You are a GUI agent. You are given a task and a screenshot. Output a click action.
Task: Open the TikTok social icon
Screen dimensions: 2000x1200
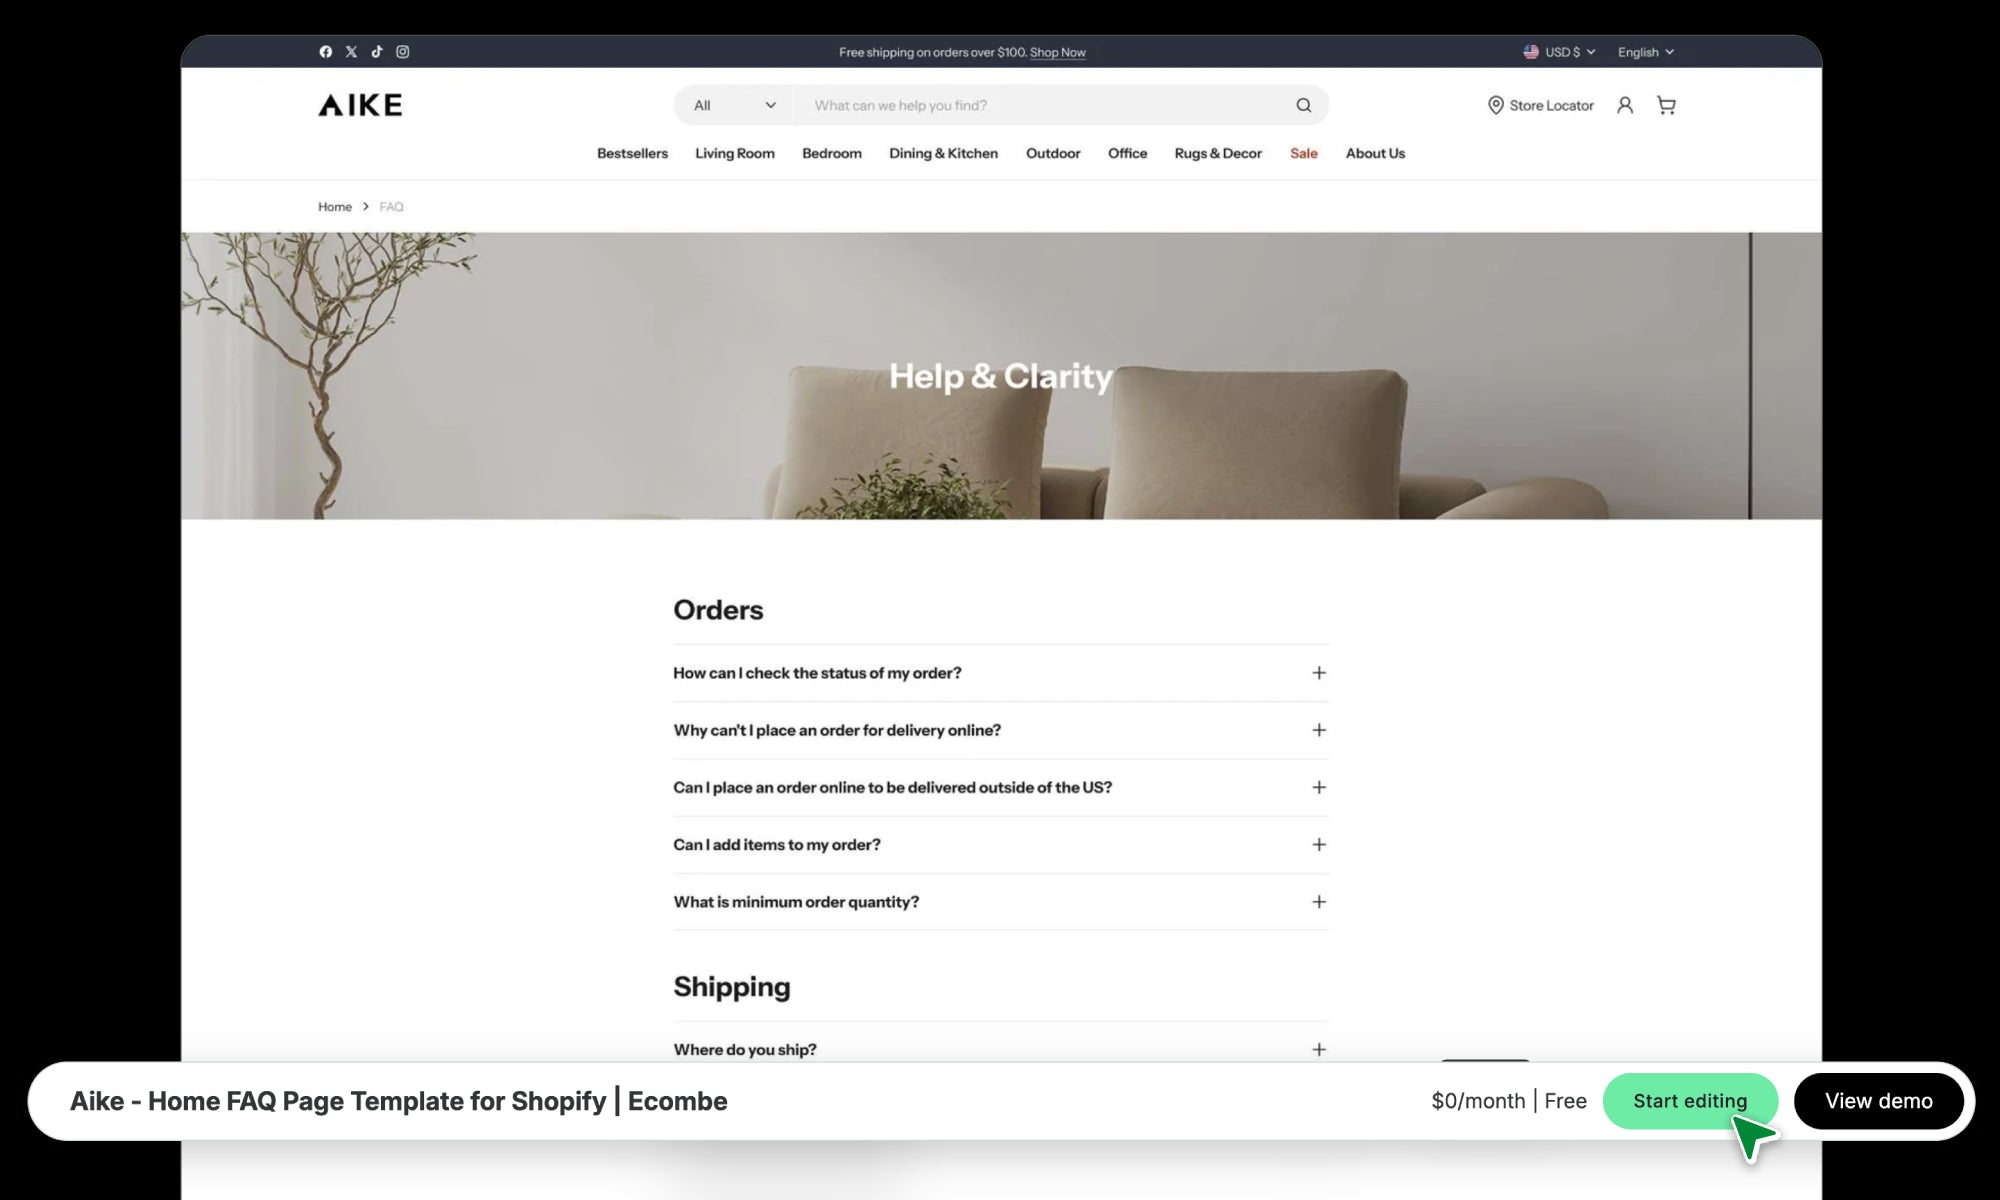pyautogui.click(x=377, y=52)
